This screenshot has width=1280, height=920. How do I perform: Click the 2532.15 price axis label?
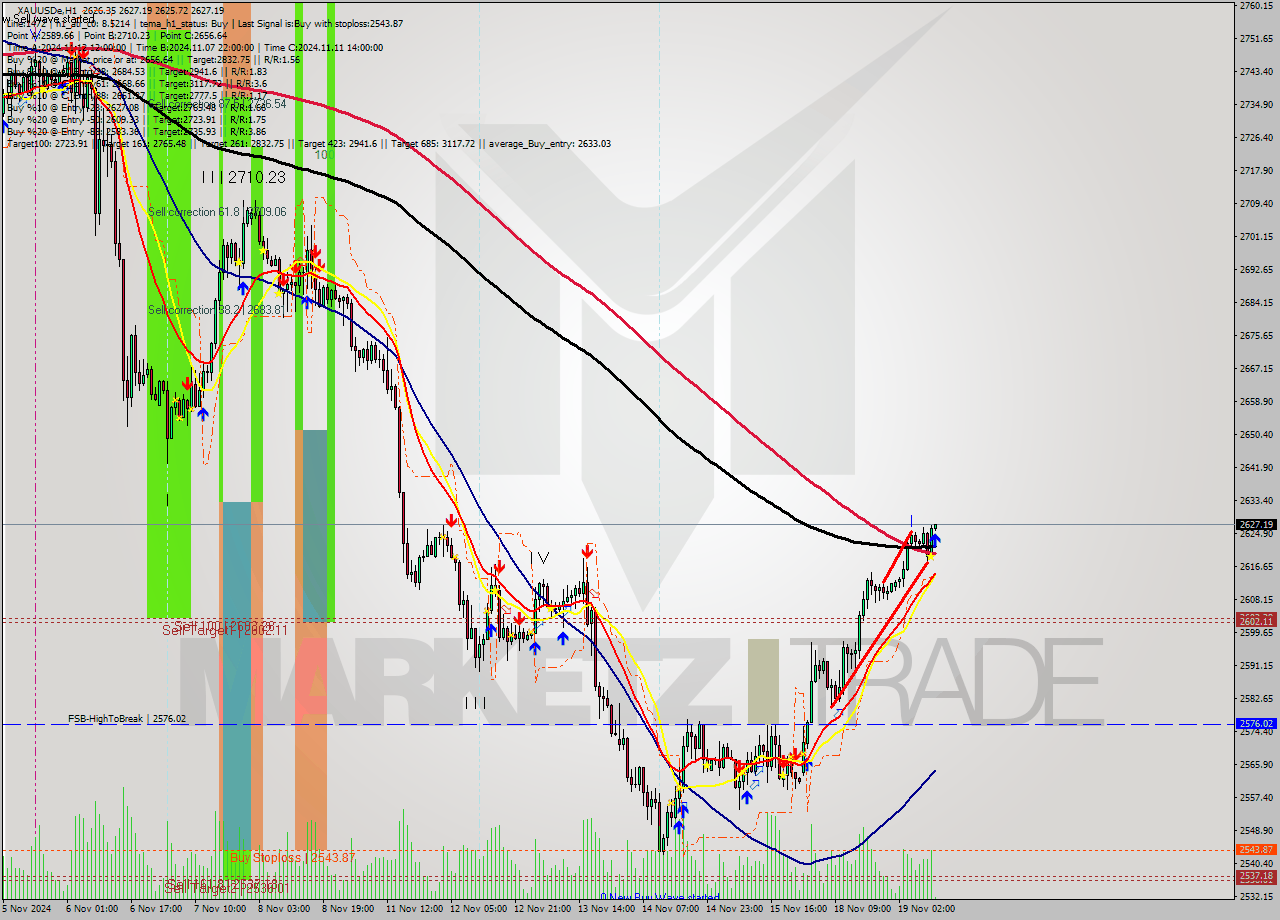tap(1256, 897)
